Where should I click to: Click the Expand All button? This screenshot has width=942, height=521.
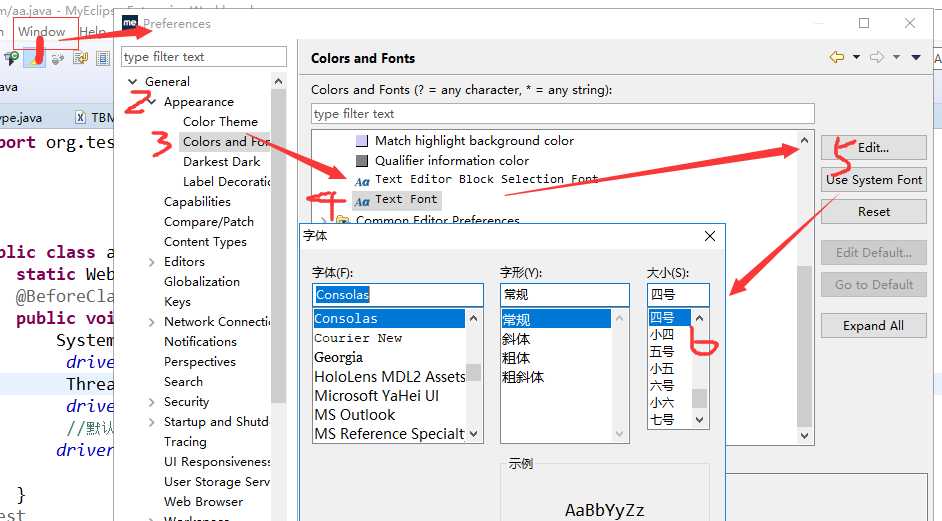pos(874,326)
